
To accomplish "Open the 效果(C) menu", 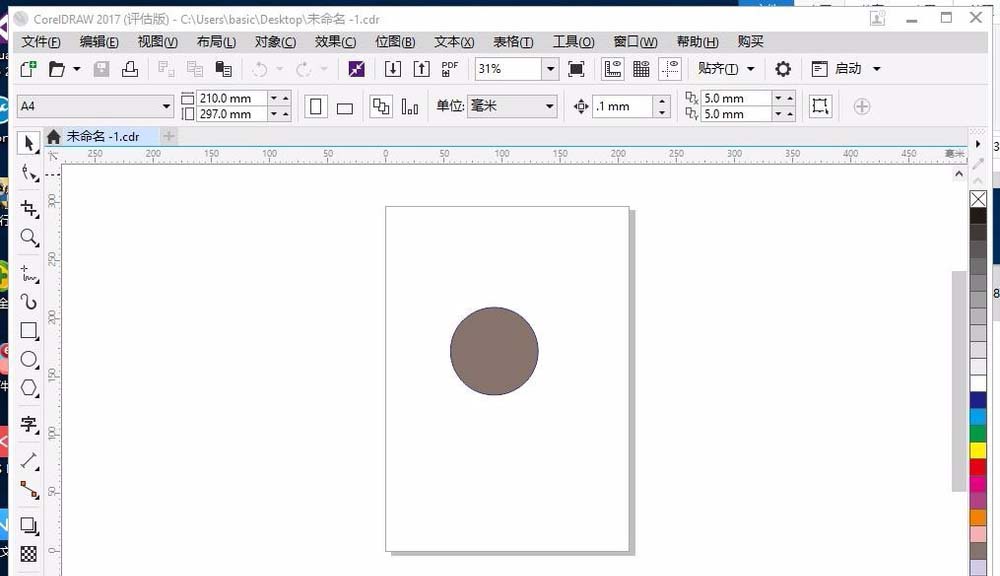I will click(x=335, y=42).
